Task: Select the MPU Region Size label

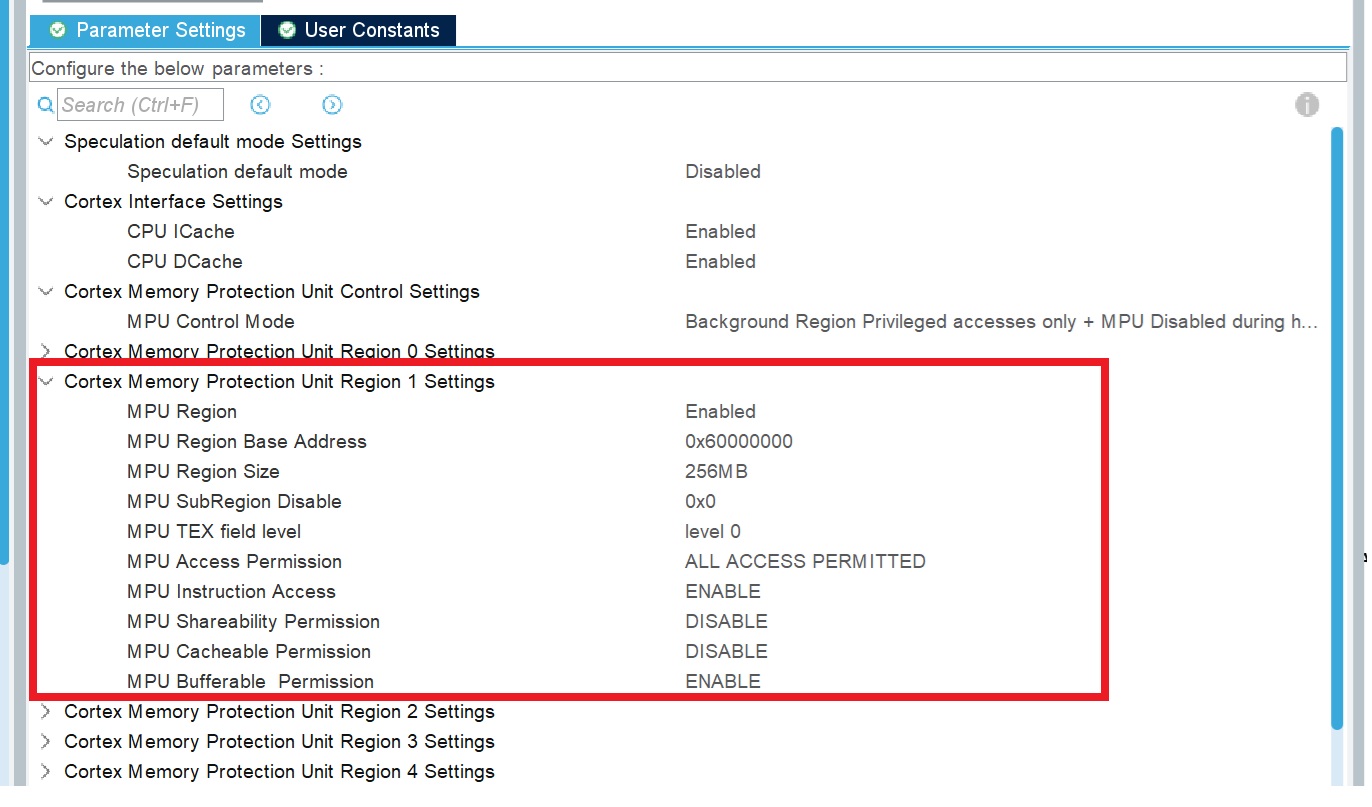Action: (203, 471)
